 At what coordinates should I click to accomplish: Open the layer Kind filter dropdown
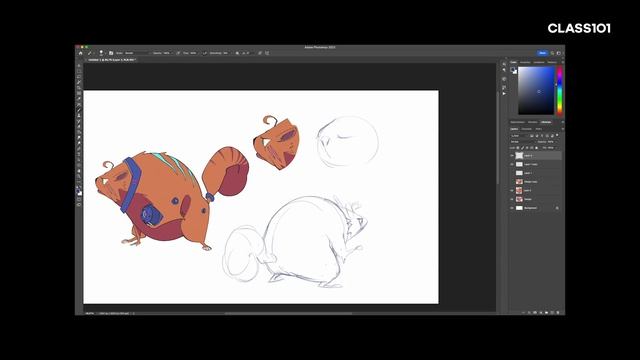coord(520,136)
